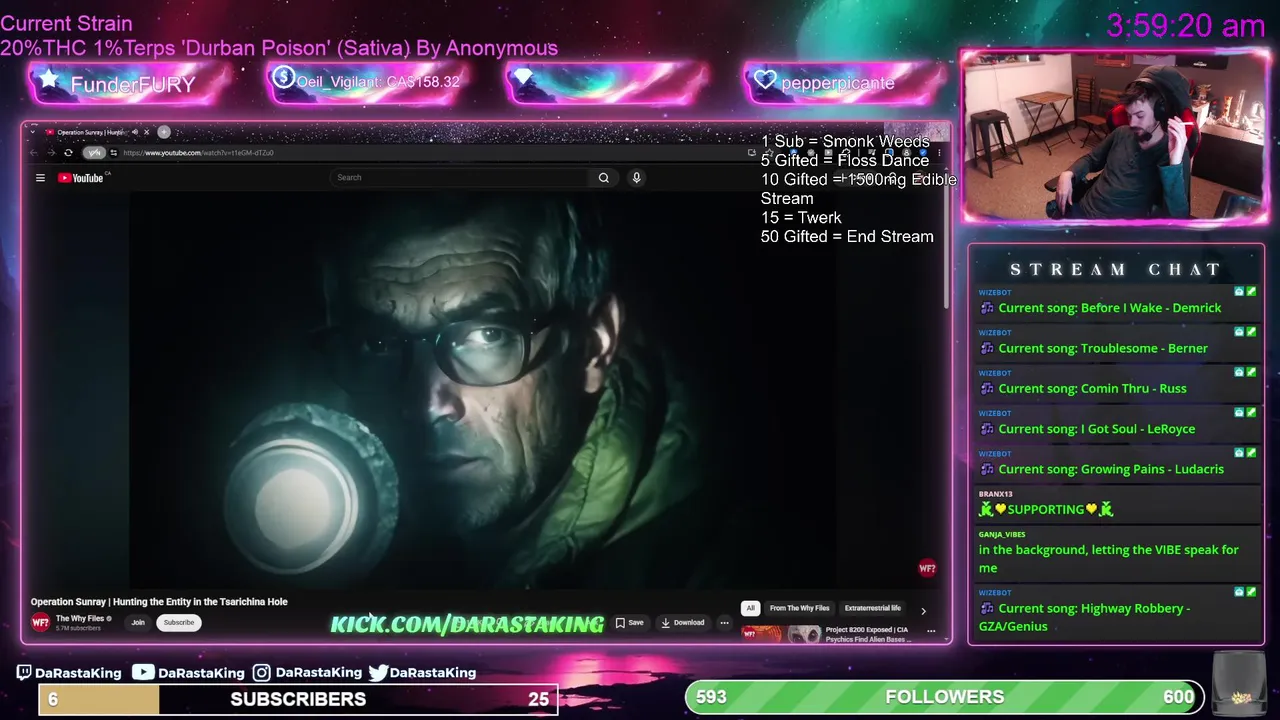The width and height of the screenshot is (1280, 720).
Task: Click the webcam overlay
Action: coord(1114,135)
